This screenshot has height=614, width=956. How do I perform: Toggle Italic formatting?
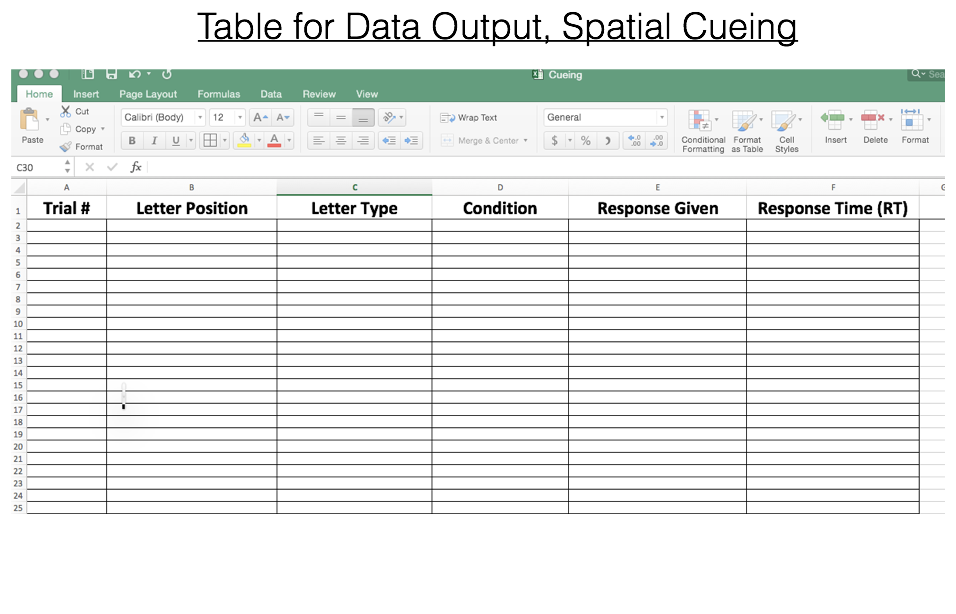(x=154, y=141)
